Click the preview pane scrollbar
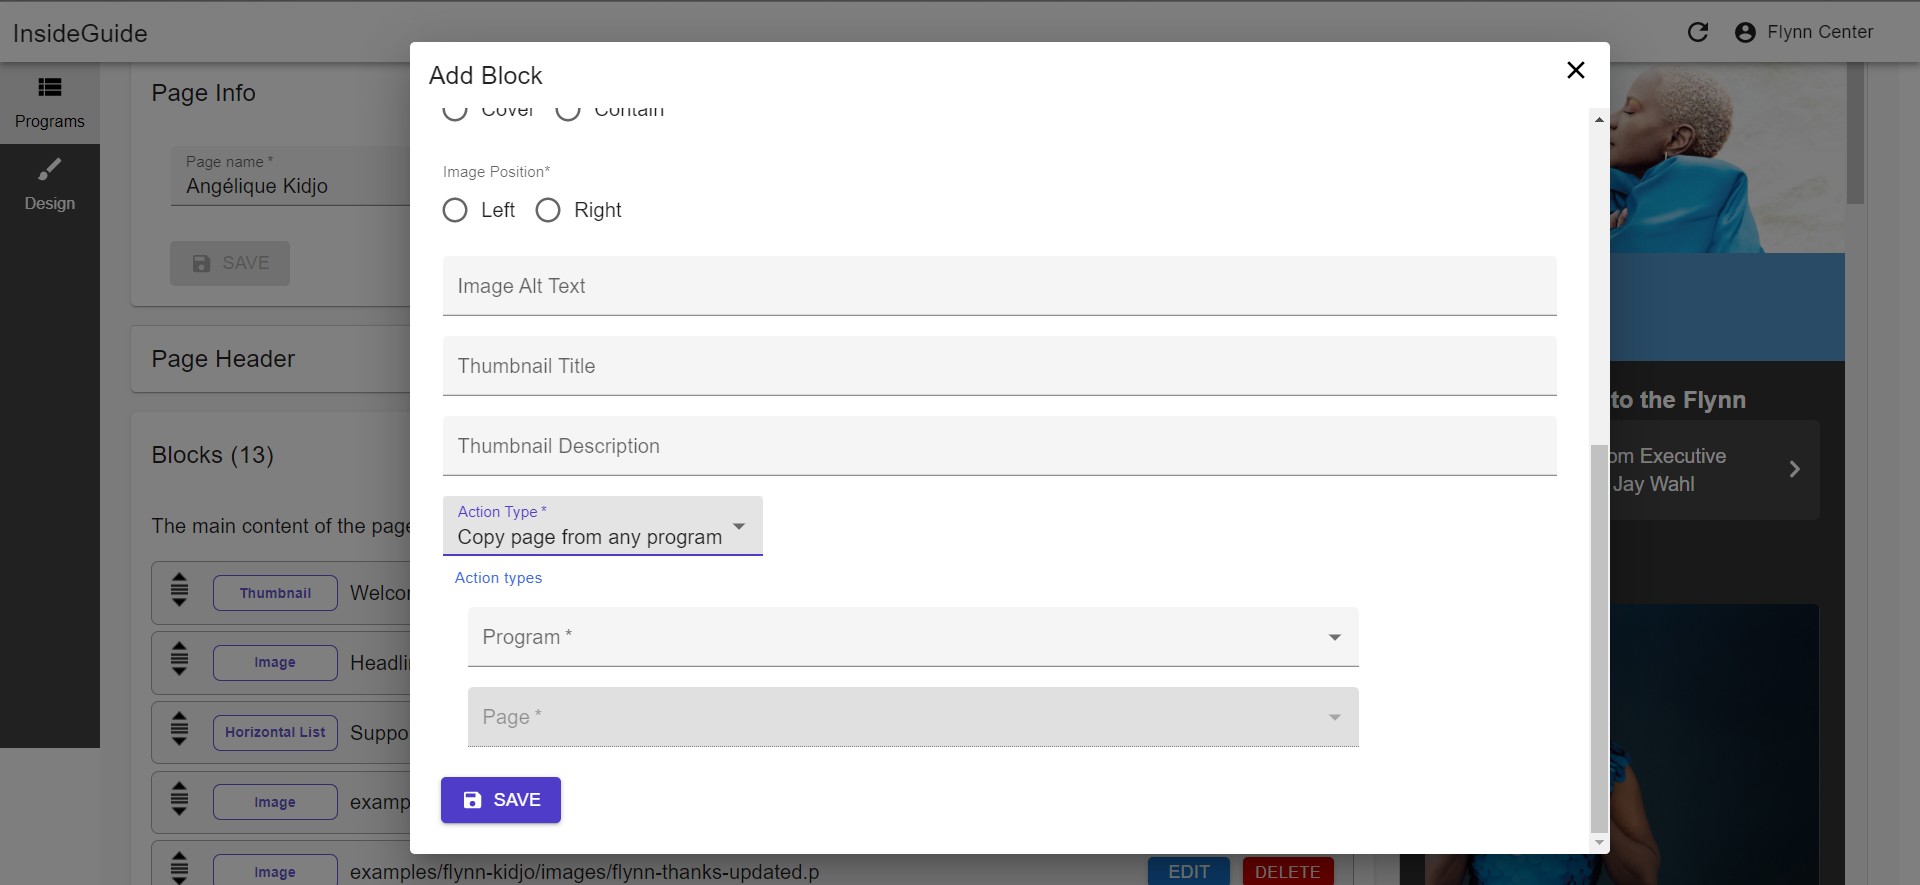 (1855, 133)
